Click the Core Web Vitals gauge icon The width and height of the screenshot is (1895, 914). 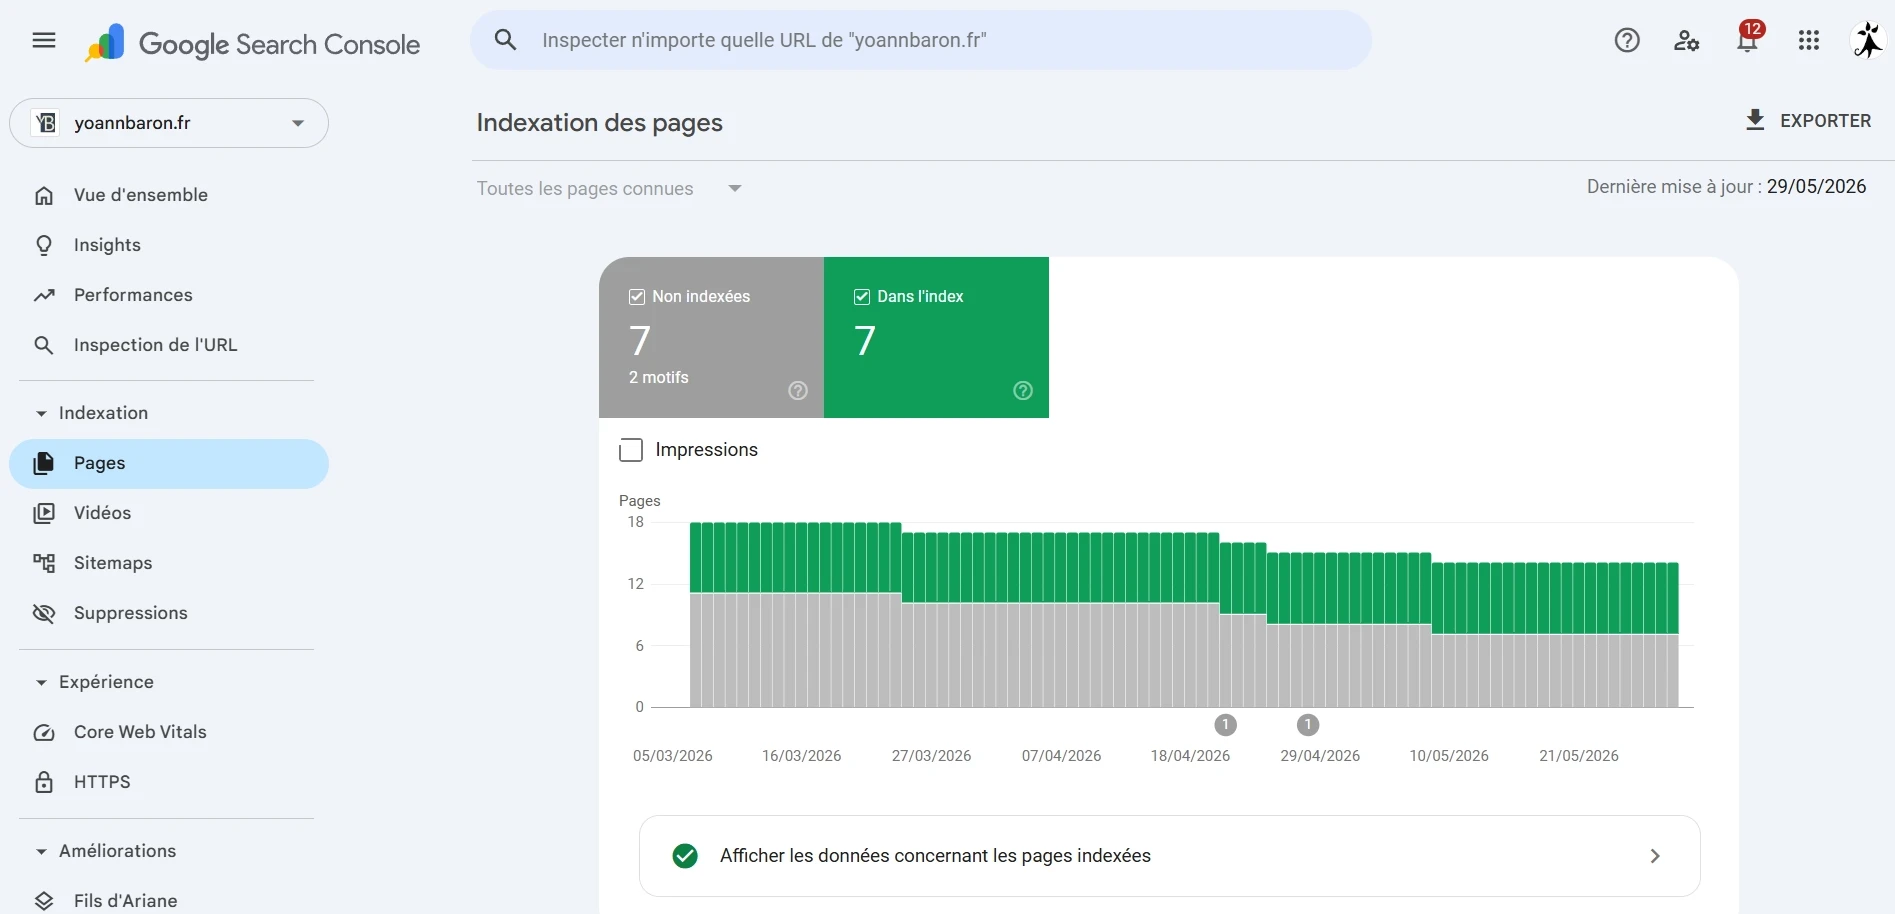(44, 732)
